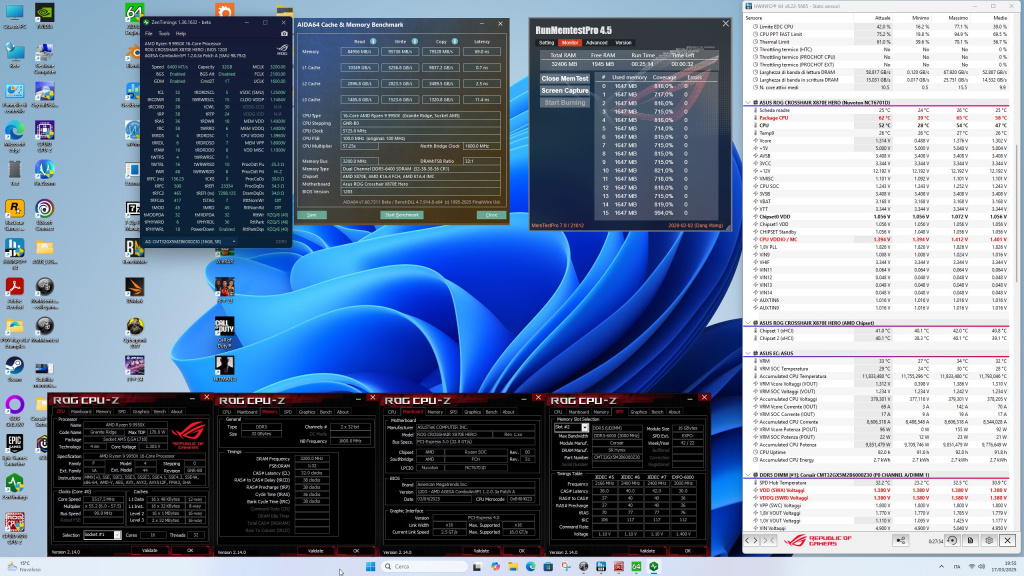Image resolution: width=1024 pixels, height=576 pixels.
Task: Select the Thermal Limit row in HWiNFO
Action: coord(881,42)
